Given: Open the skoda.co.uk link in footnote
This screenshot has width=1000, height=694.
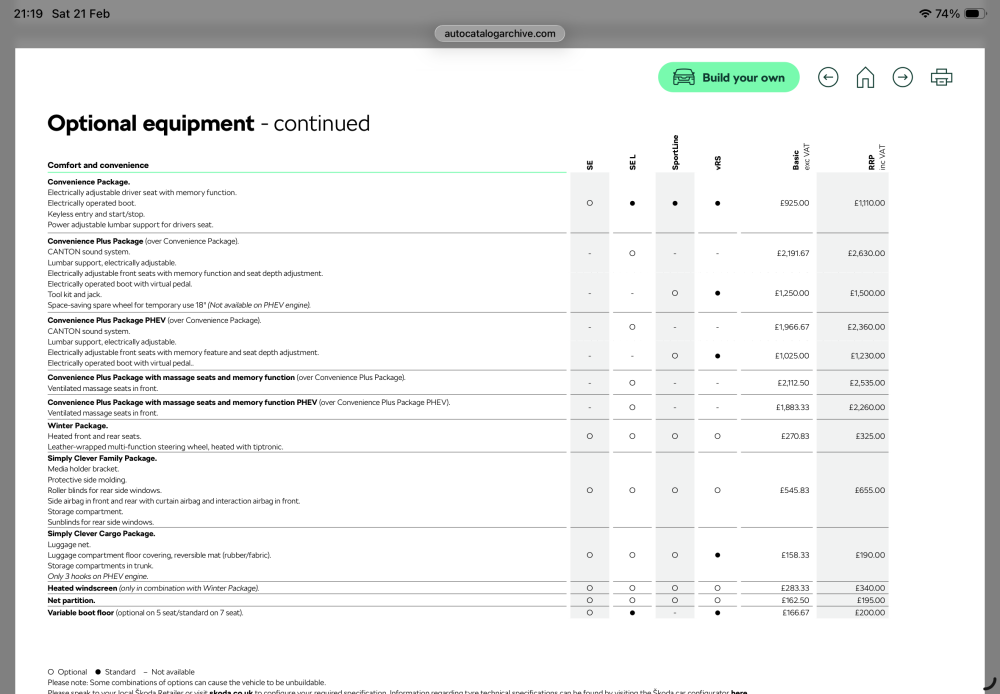Looking at the screenshot, I should pos(231,691).
